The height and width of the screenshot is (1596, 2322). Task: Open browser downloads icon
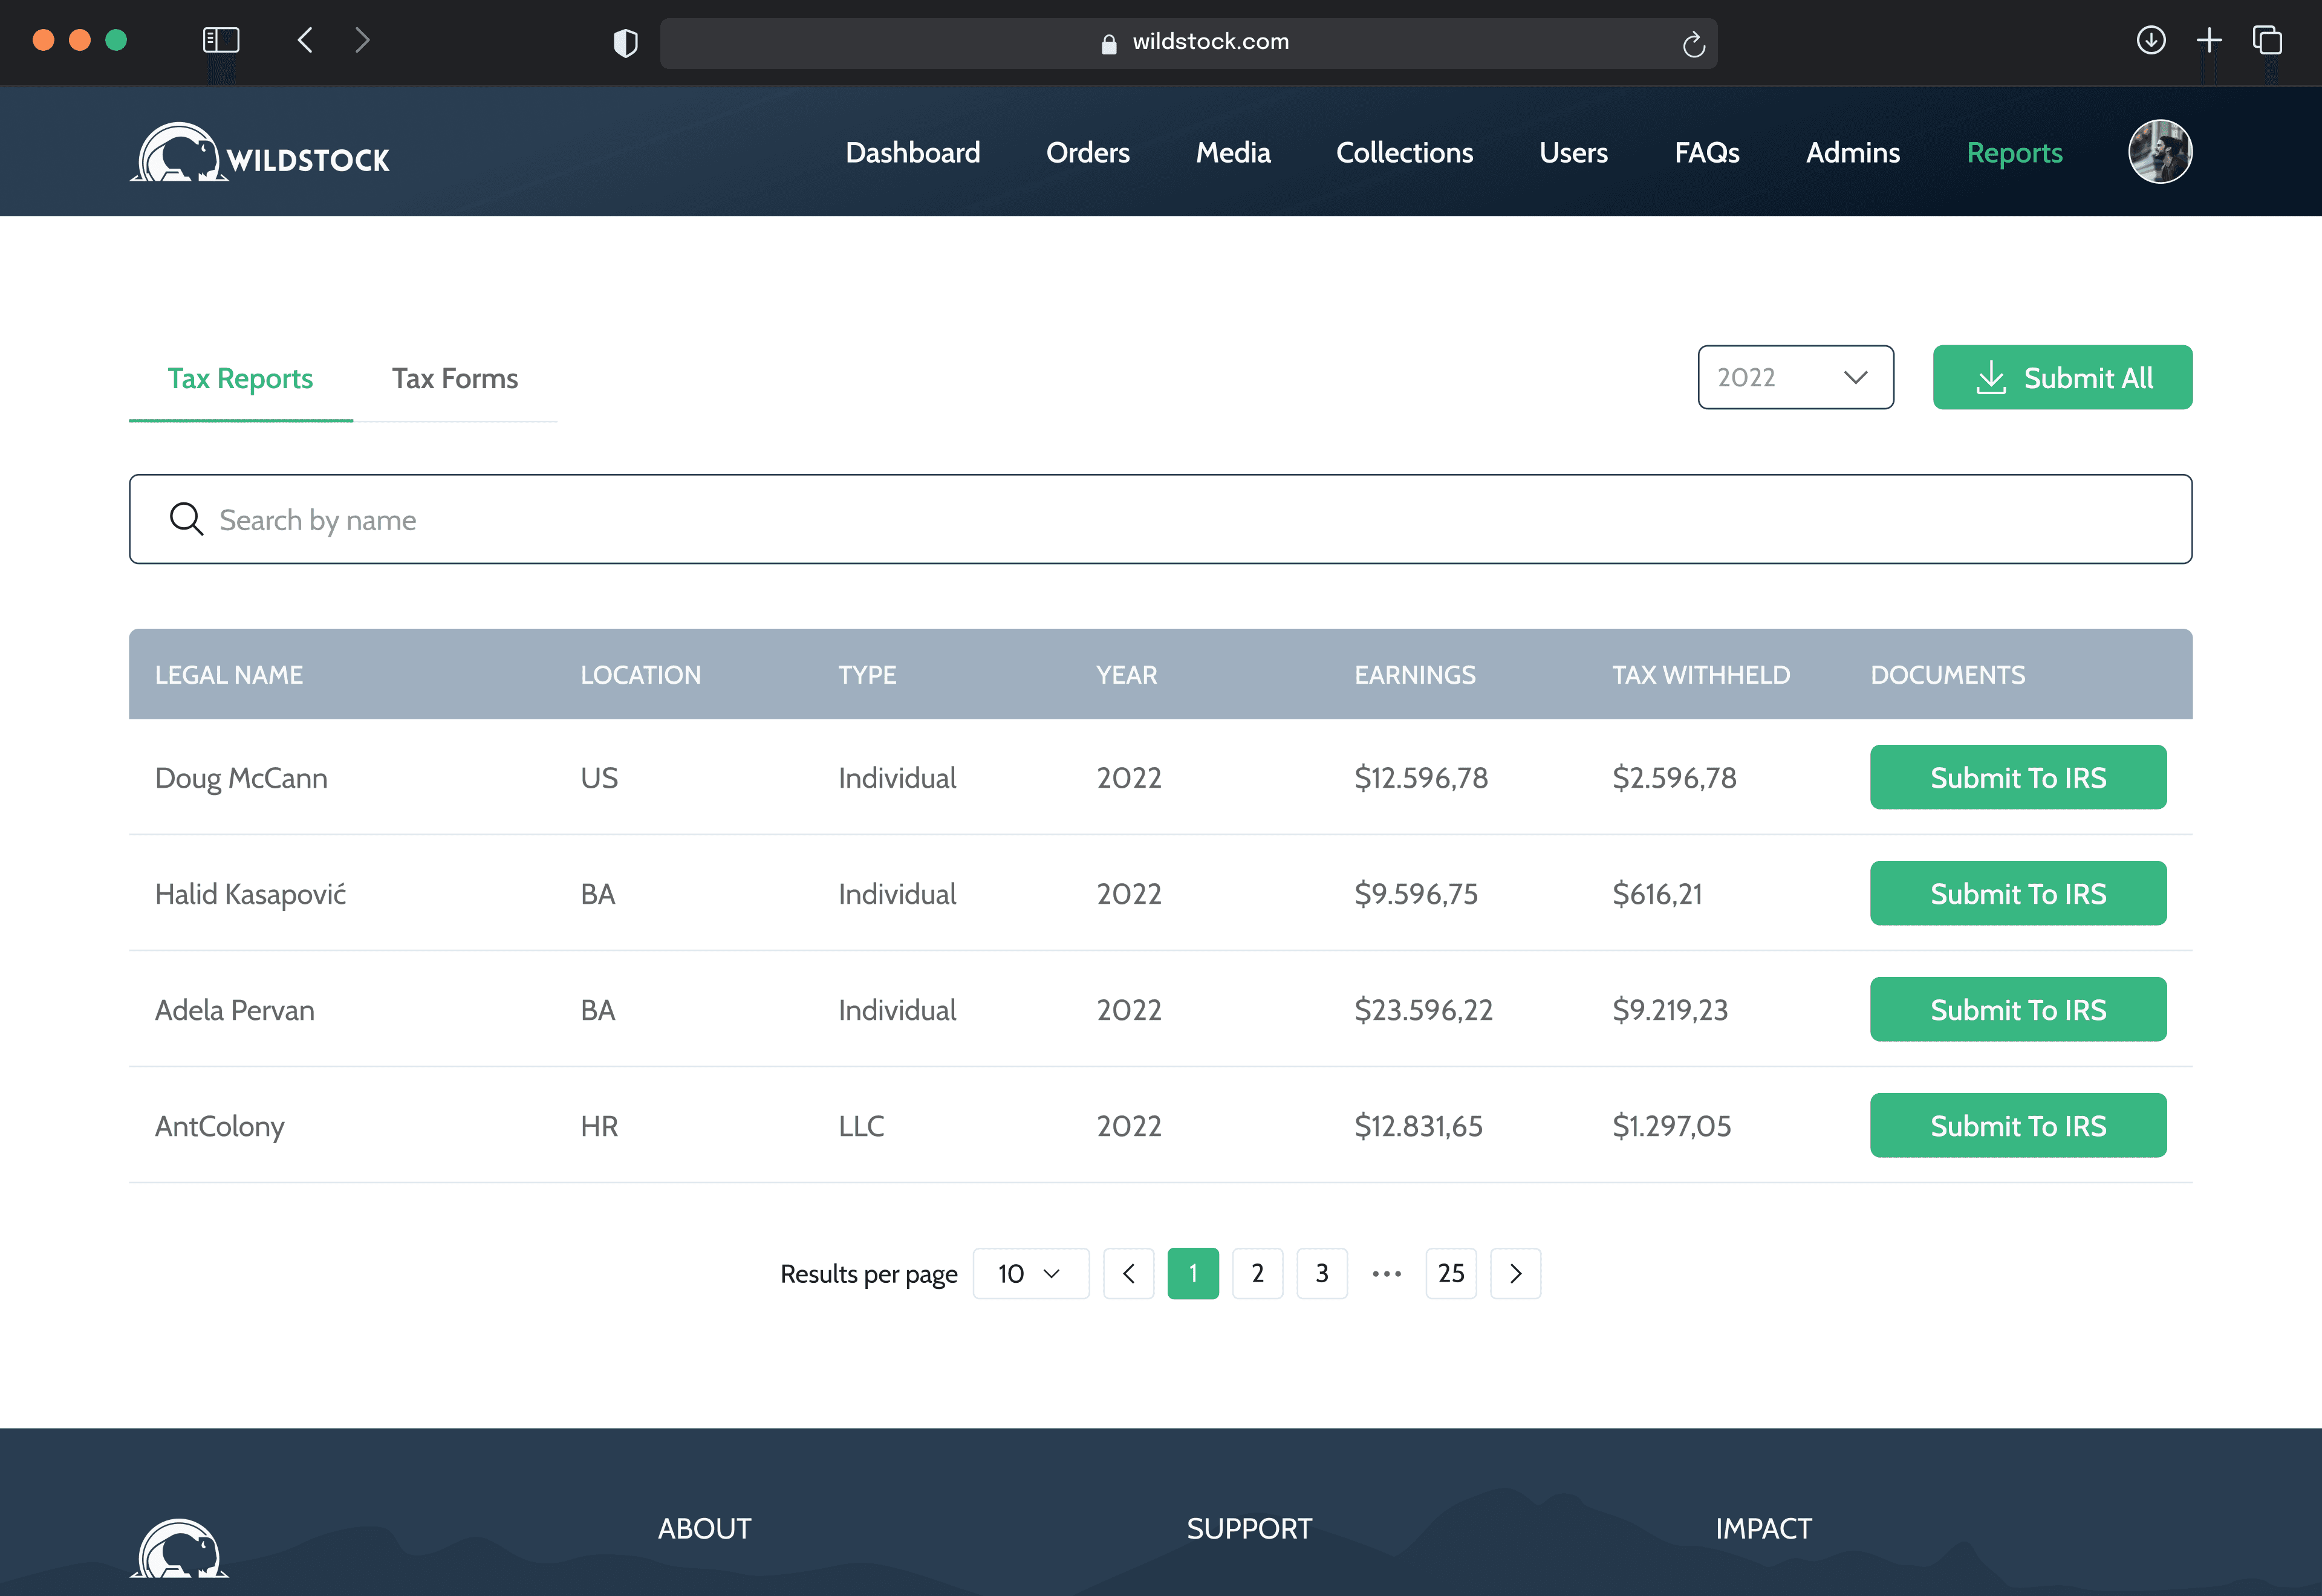[x=2150, y=40]
